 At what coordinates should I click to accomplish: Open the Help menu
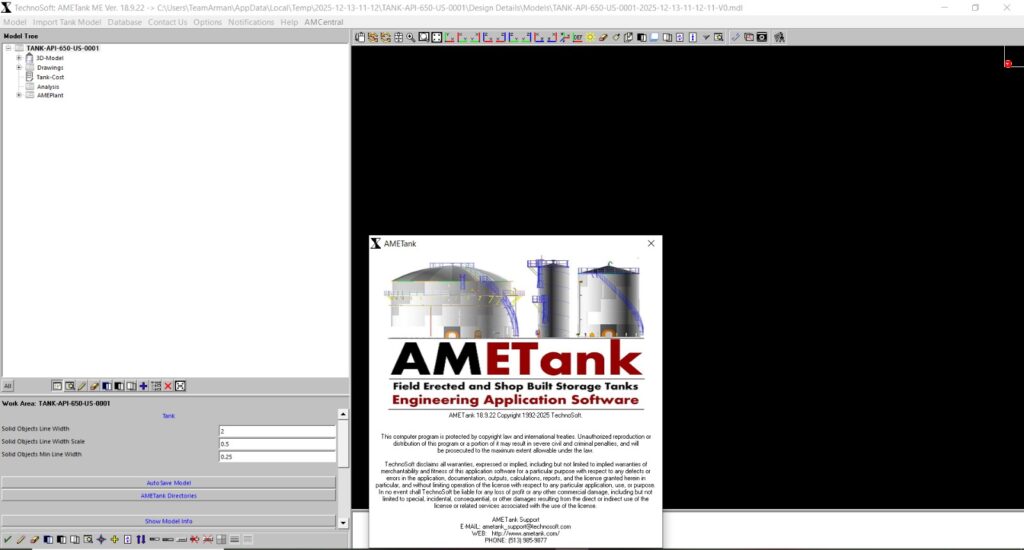coord(289,22)
